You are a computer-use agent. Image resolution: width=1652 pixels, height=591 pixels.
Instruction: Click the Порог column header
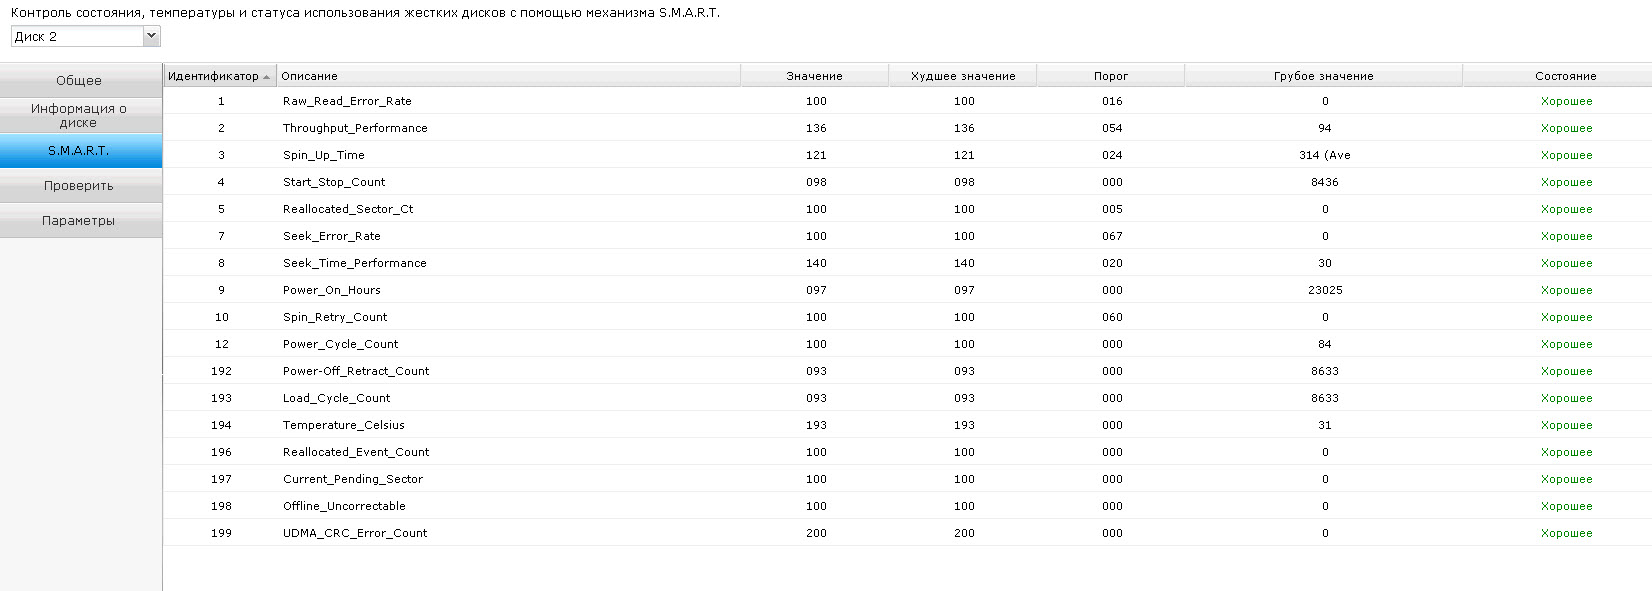point(1111,76)
